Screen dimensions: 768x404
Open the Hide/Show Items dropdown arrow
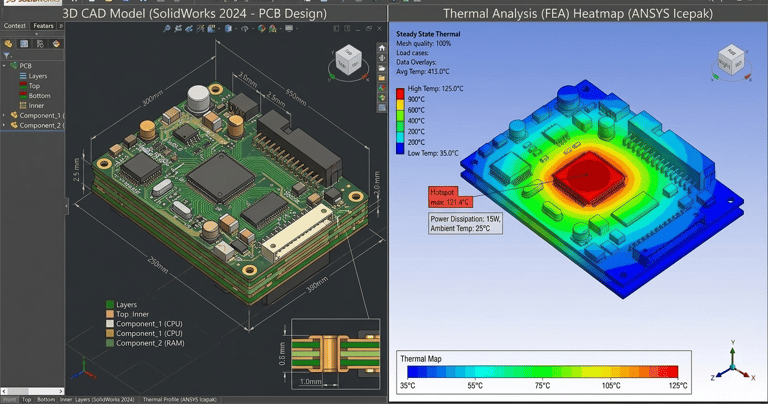[x=253, y=29]
